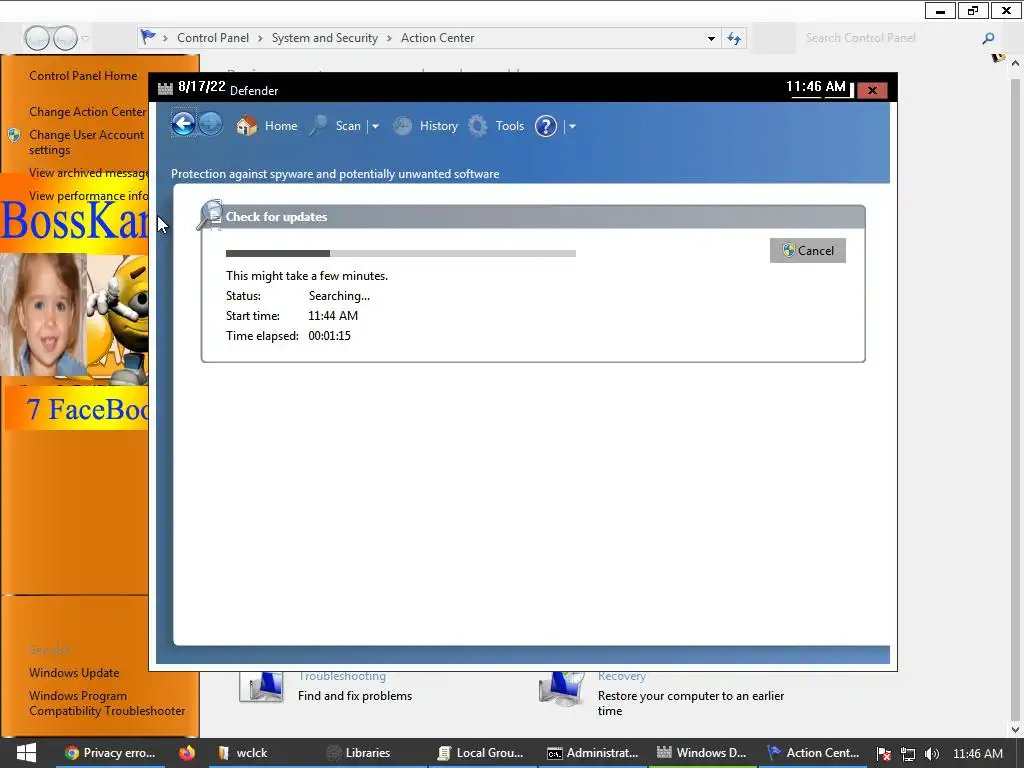Viewport: 1024px width, 768px height.
Task: Open Windows Update link
Action: (74, 673)
